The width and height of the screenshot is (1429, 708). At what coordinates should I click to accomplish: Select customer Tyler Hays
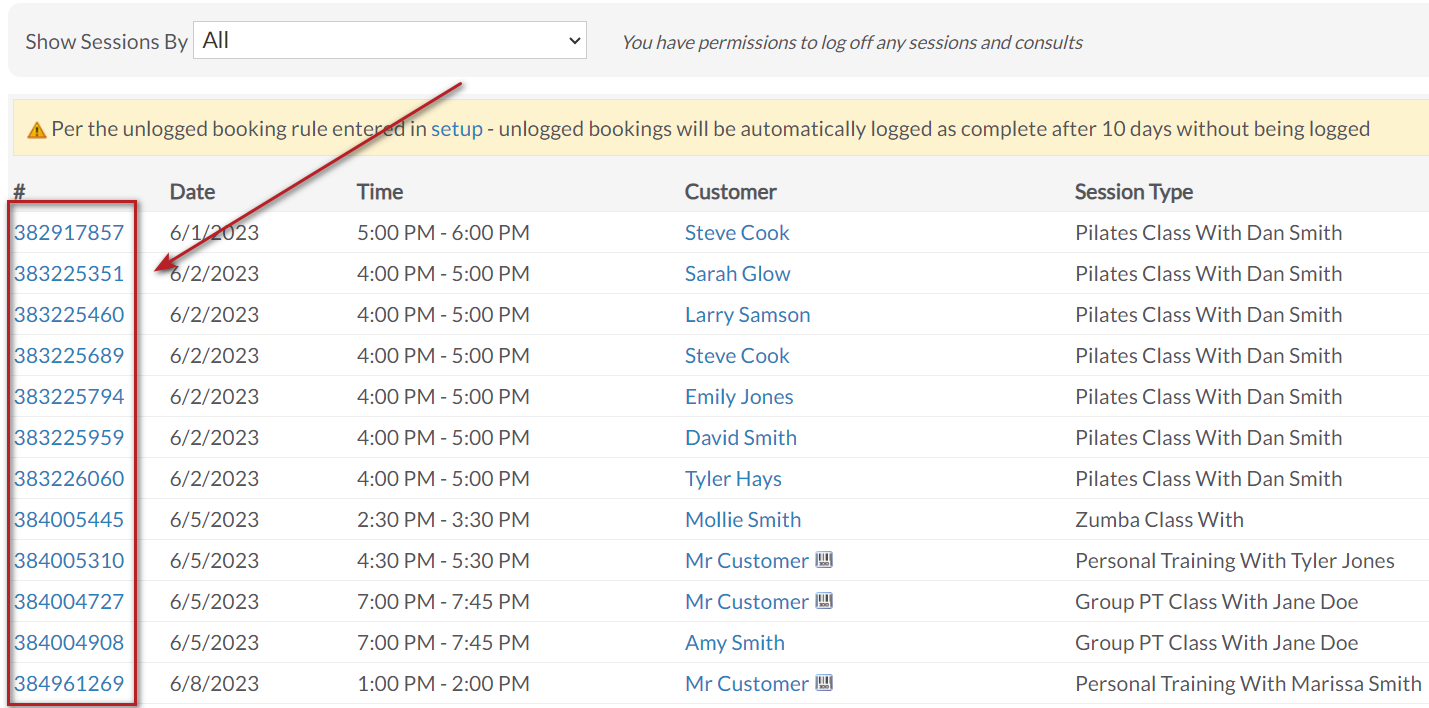[x=733, y=479]
